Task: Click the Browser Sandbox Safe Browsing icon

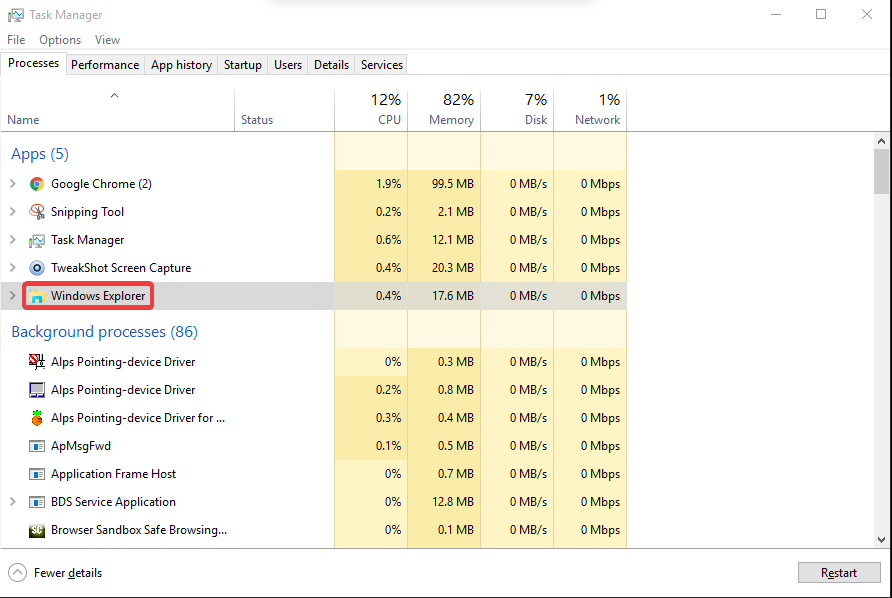Action: click(x=37, y=530)
